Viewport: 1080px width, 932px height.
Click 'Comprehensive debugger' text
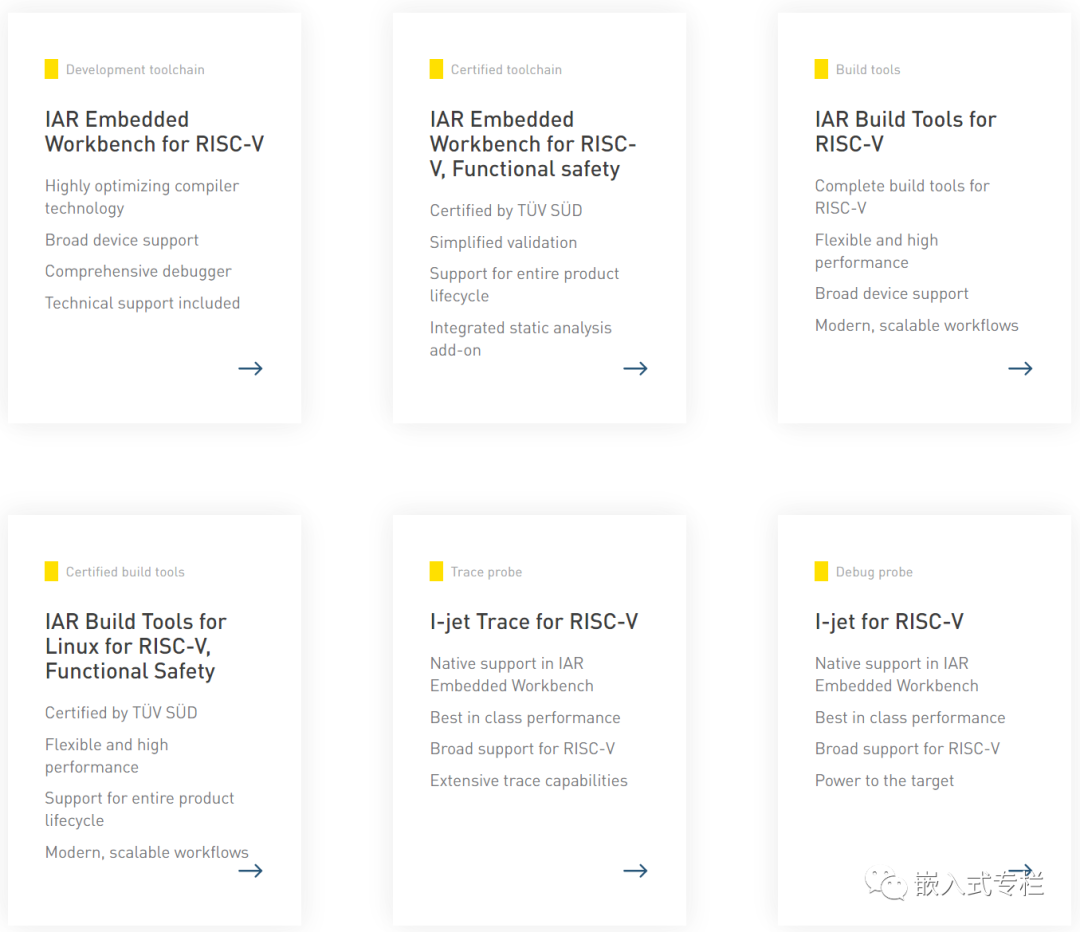[x=138, y=271]
